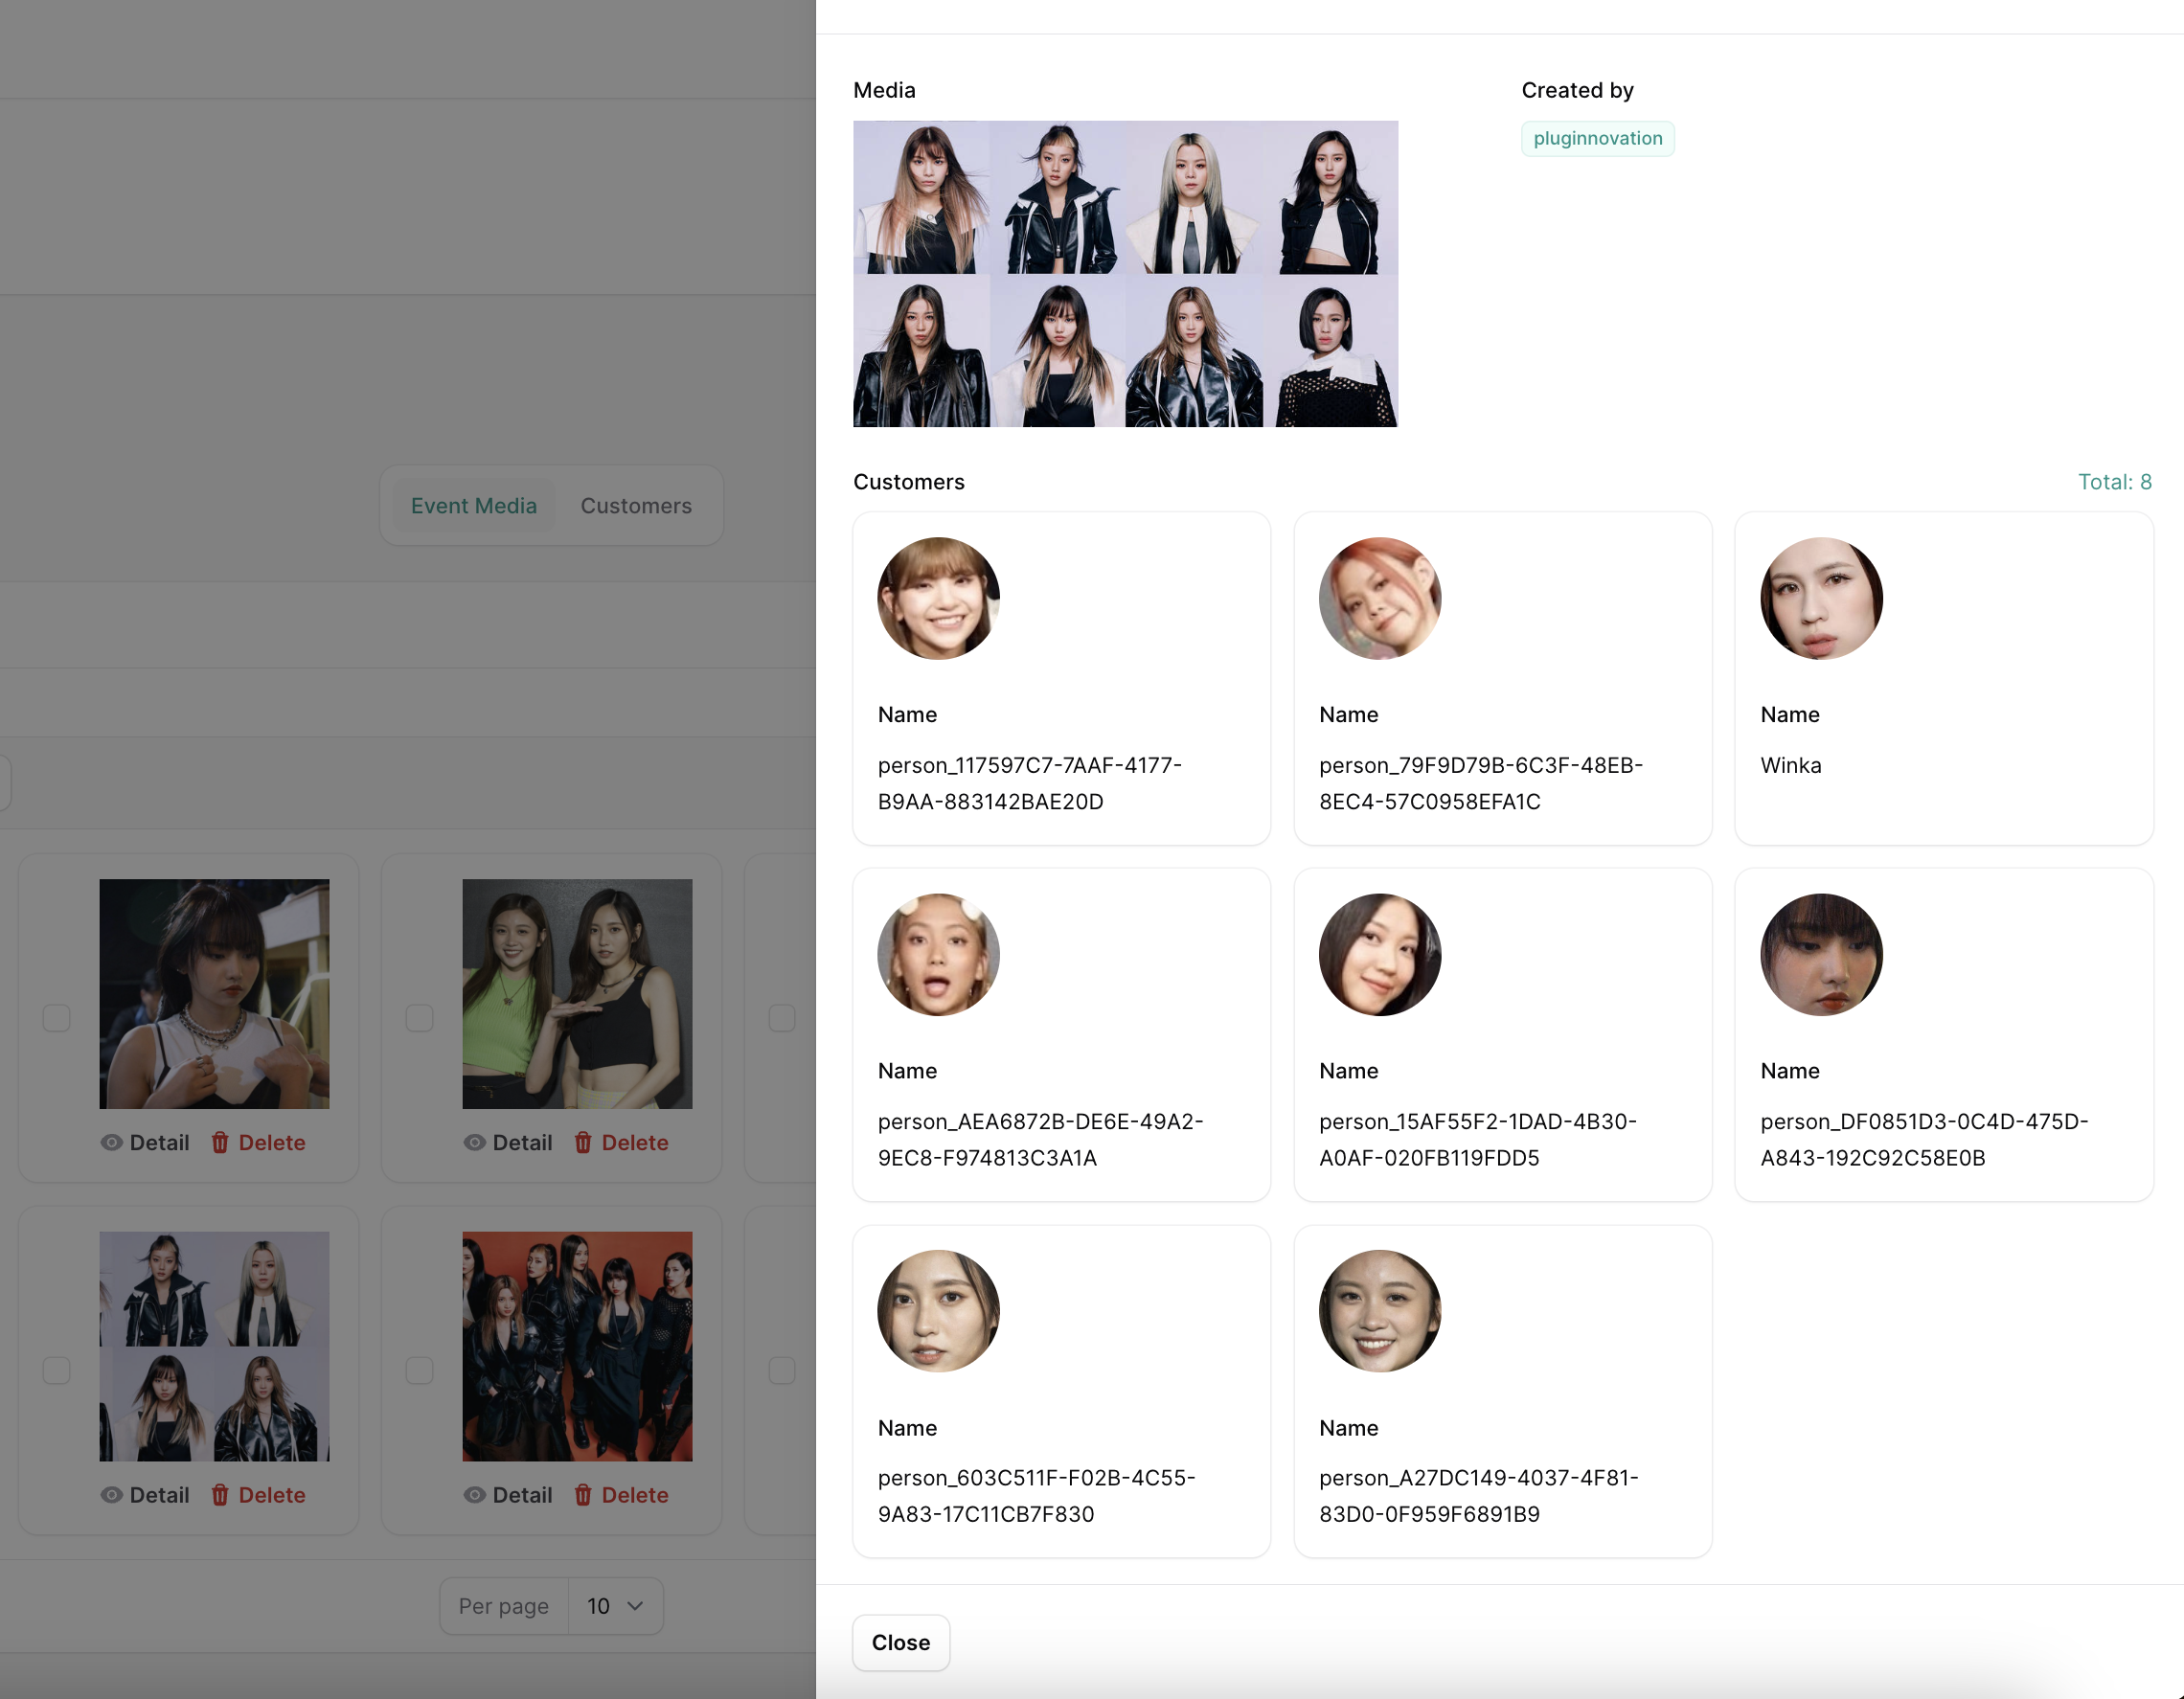Click Winka's customer avatar
The width and height of the screenshot is (2184, 1699).
point(1821,598)
